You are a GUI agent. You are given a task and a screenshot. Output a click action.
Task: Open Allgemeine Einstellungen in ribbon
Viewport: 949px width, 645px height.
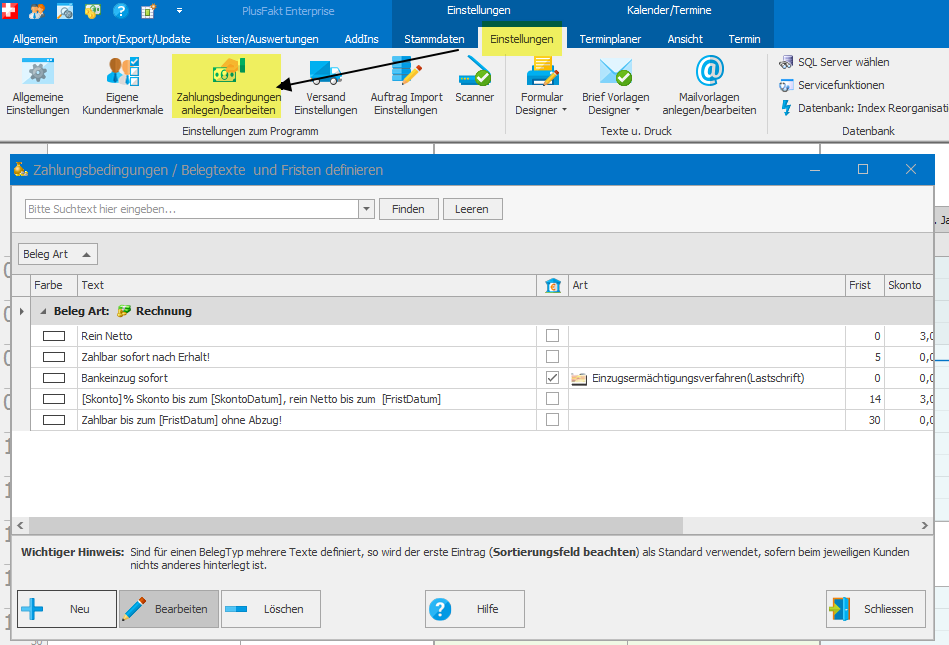[x=38, y=86]
